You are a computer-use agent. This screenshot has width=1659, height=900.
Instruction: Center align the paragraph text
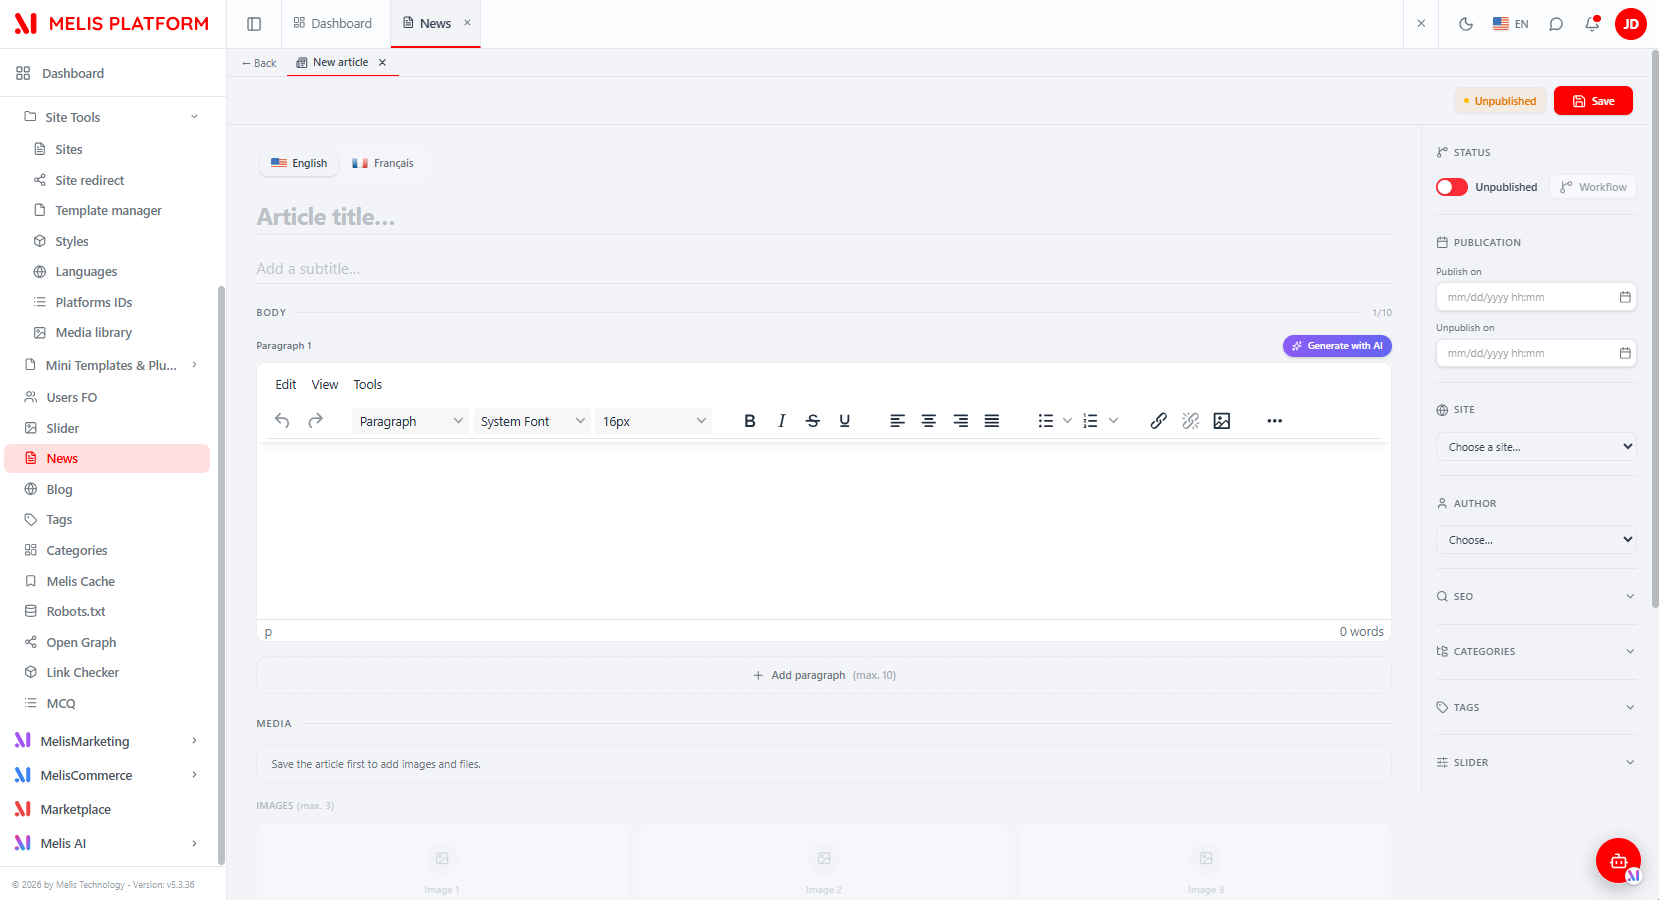929,421
